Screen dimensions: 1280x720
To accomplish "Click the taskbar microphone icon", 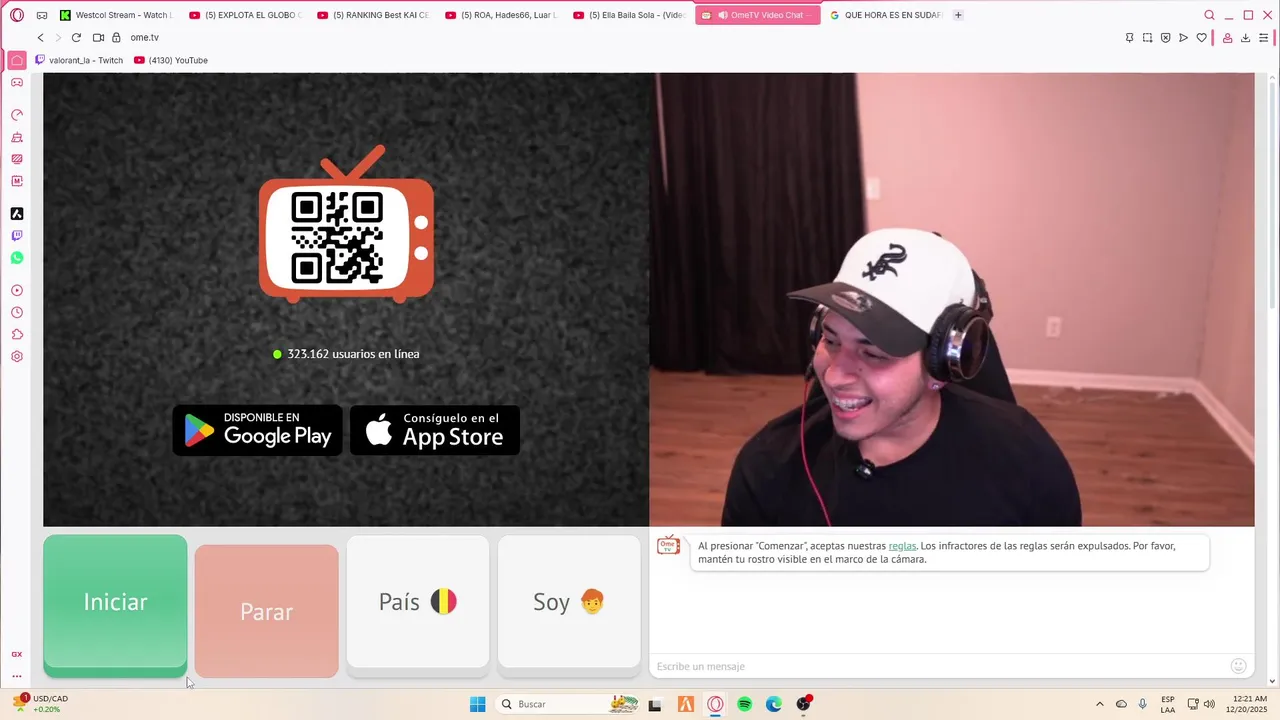I will (x=1143, y=704).
